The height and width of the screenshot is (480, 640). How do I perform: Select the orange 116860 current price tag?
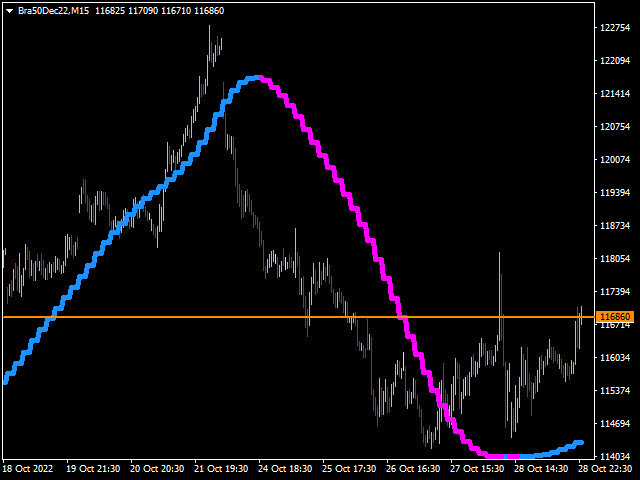tap(615, 317)
